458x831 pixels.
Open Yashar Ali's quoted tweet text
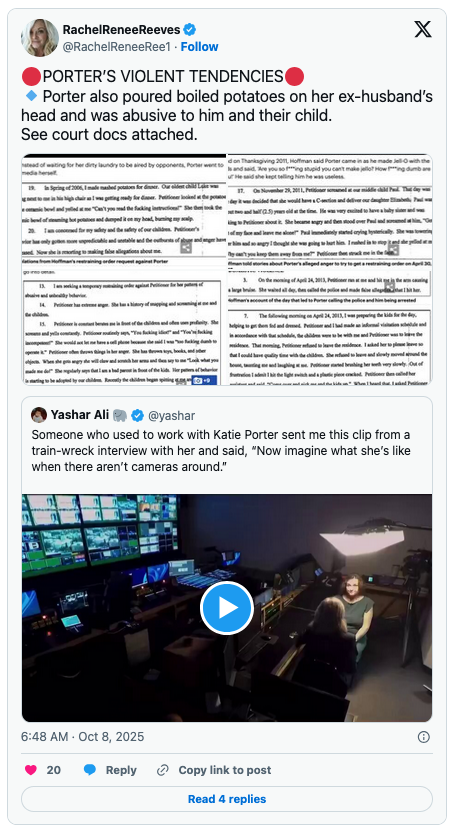pyautogui.click(x=221, y=451)
